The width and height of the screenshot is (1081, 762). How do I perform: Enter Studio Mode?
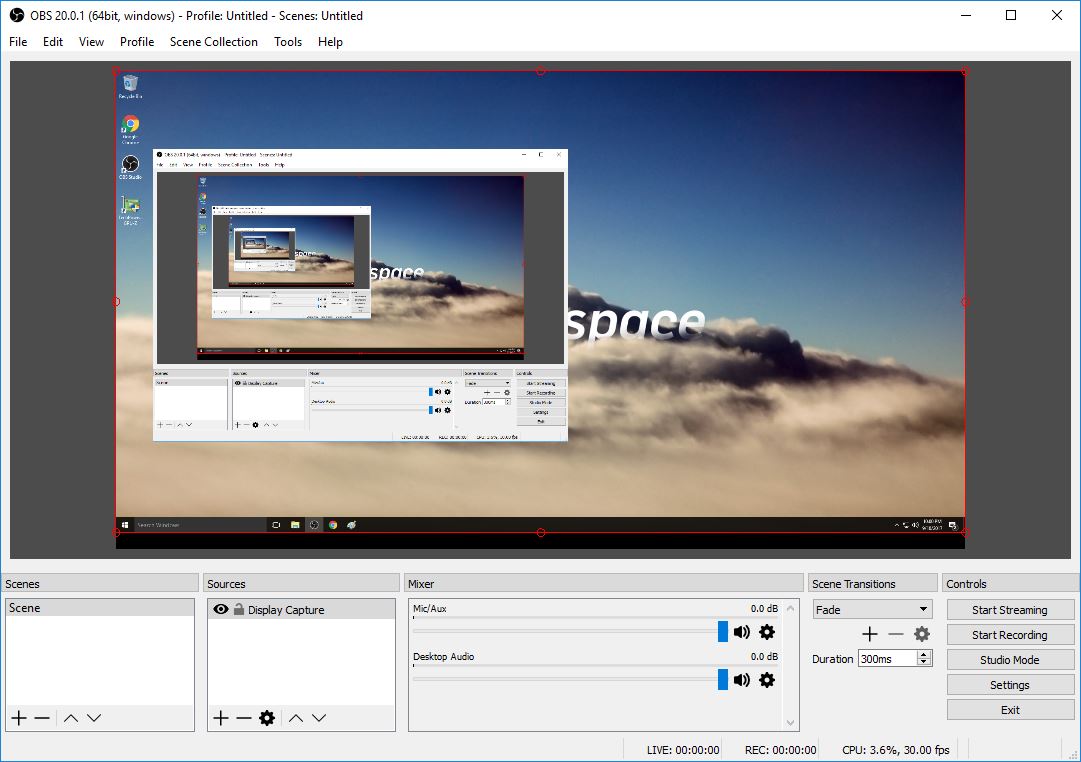[x=1010, y=660]
